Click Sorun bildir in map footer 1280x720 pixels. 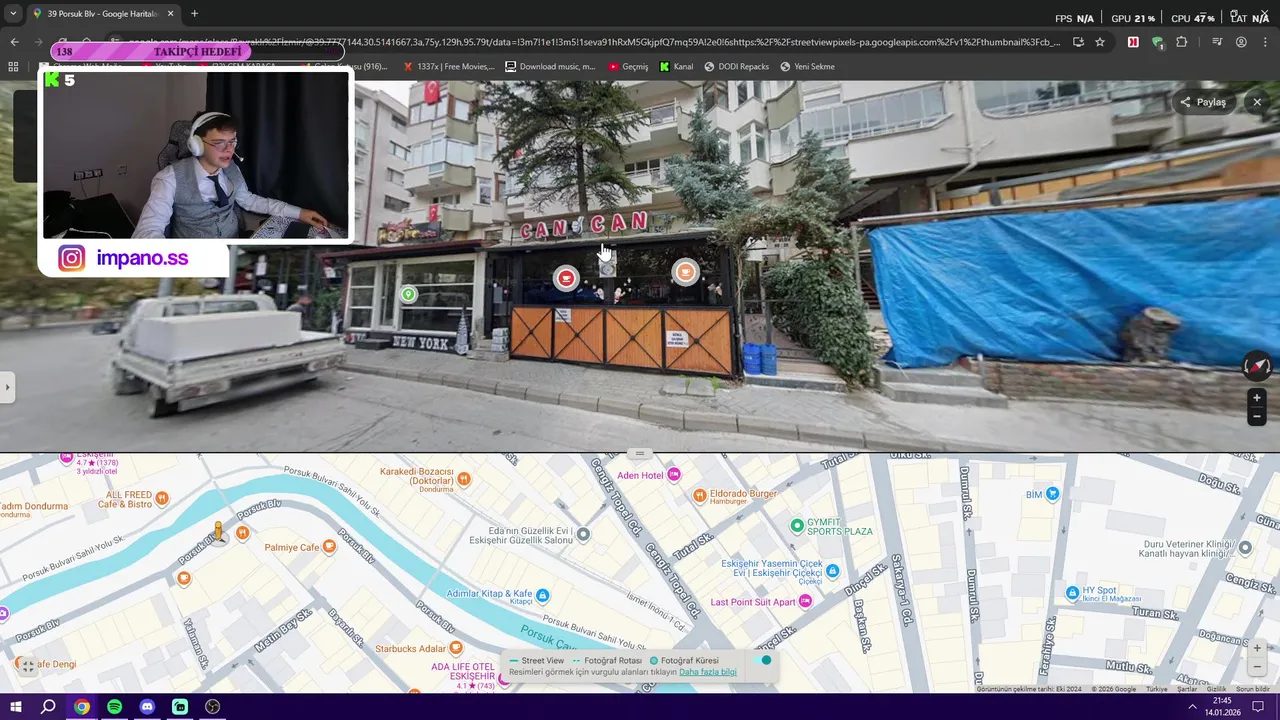[x=1252, y=689]
